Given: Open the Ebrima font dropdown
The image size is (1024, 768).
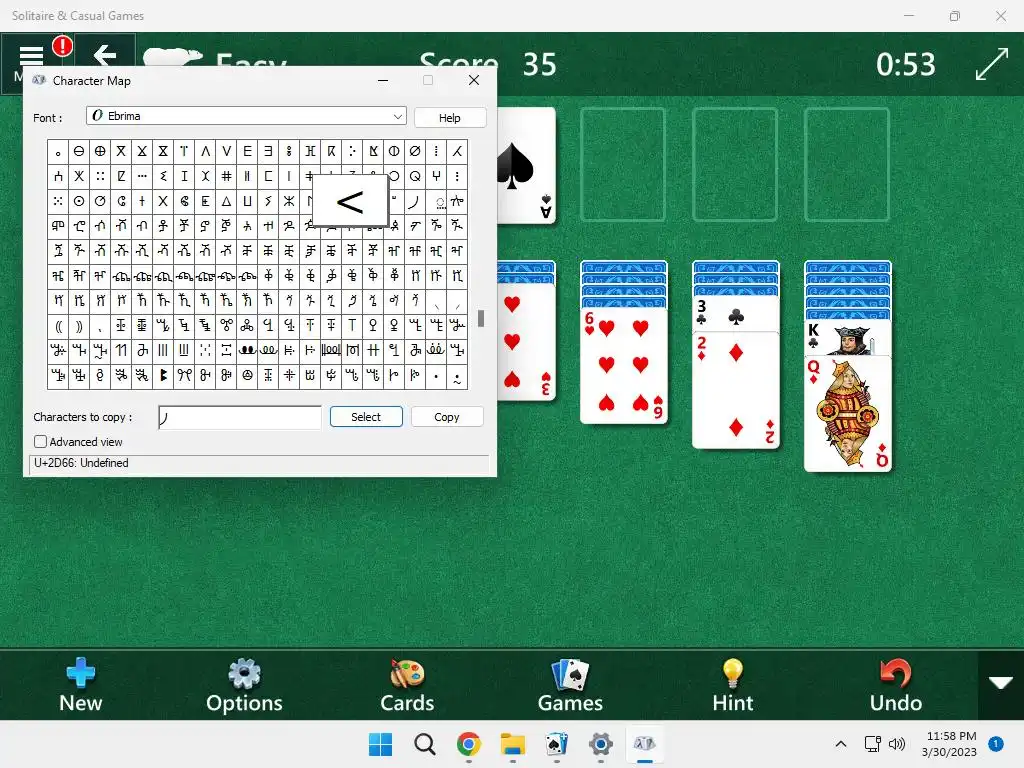Looking at the screenshot, I should [x=246, y=116].
